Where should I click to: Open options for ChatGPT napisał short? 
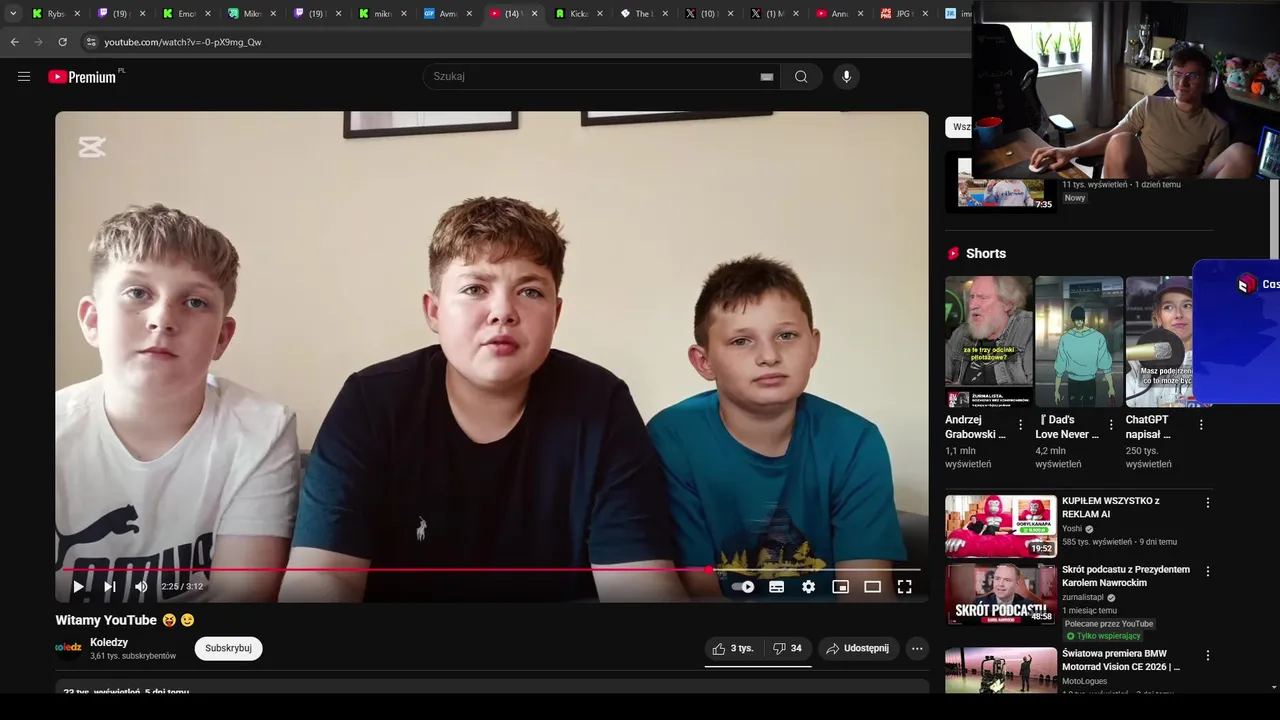(x=1201, y=425)
